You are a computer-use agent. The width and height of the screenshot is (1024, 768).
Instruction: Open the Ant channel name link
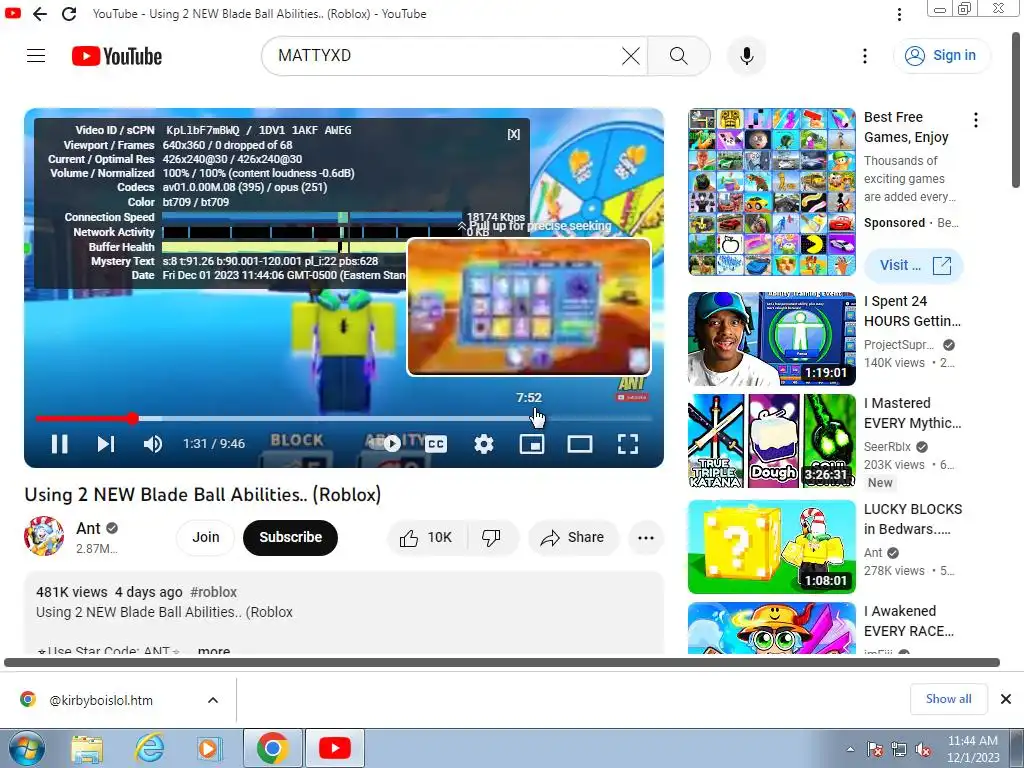88,528
